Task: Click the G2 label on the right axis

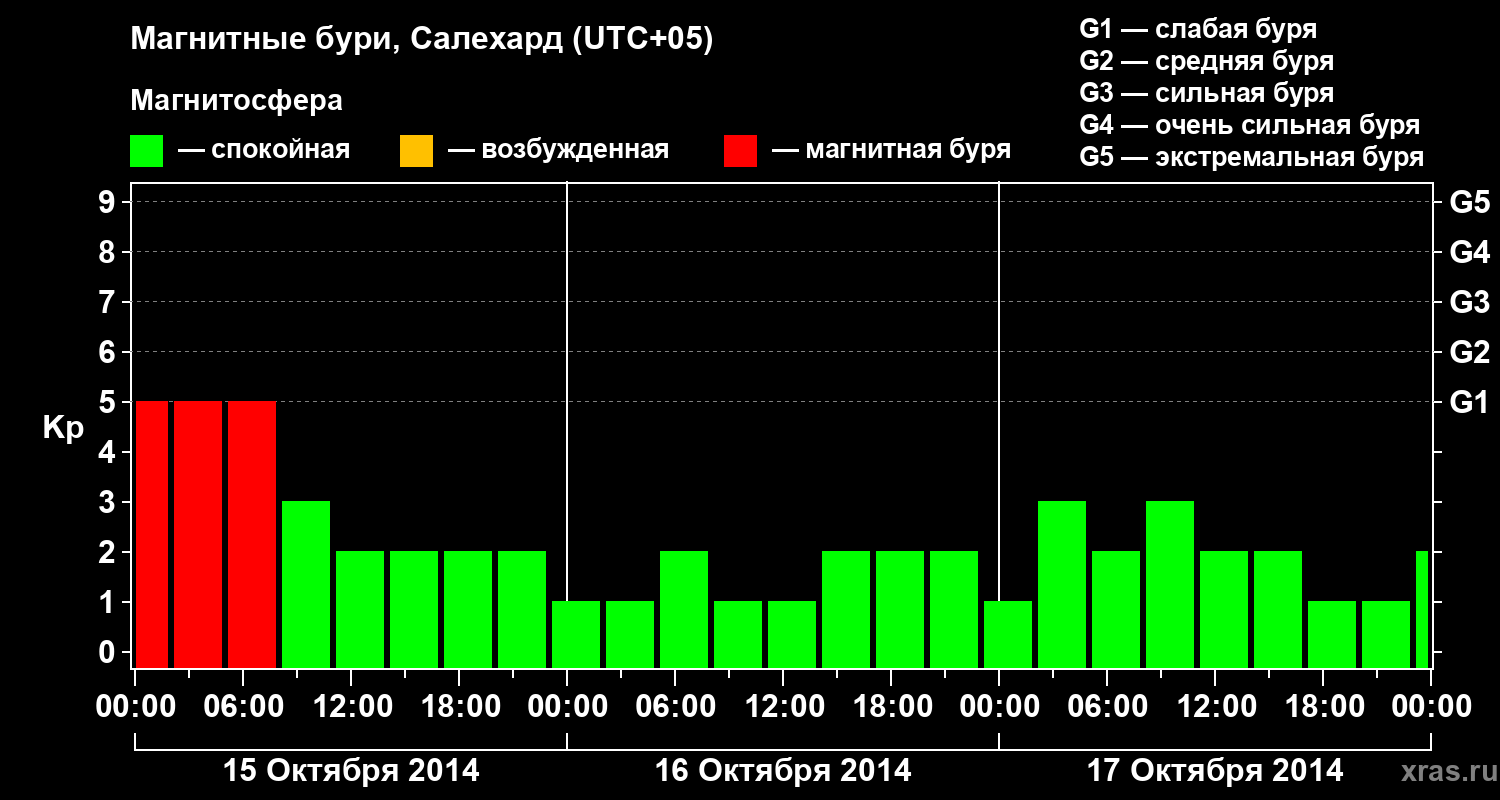Action: pos(1470,353)
